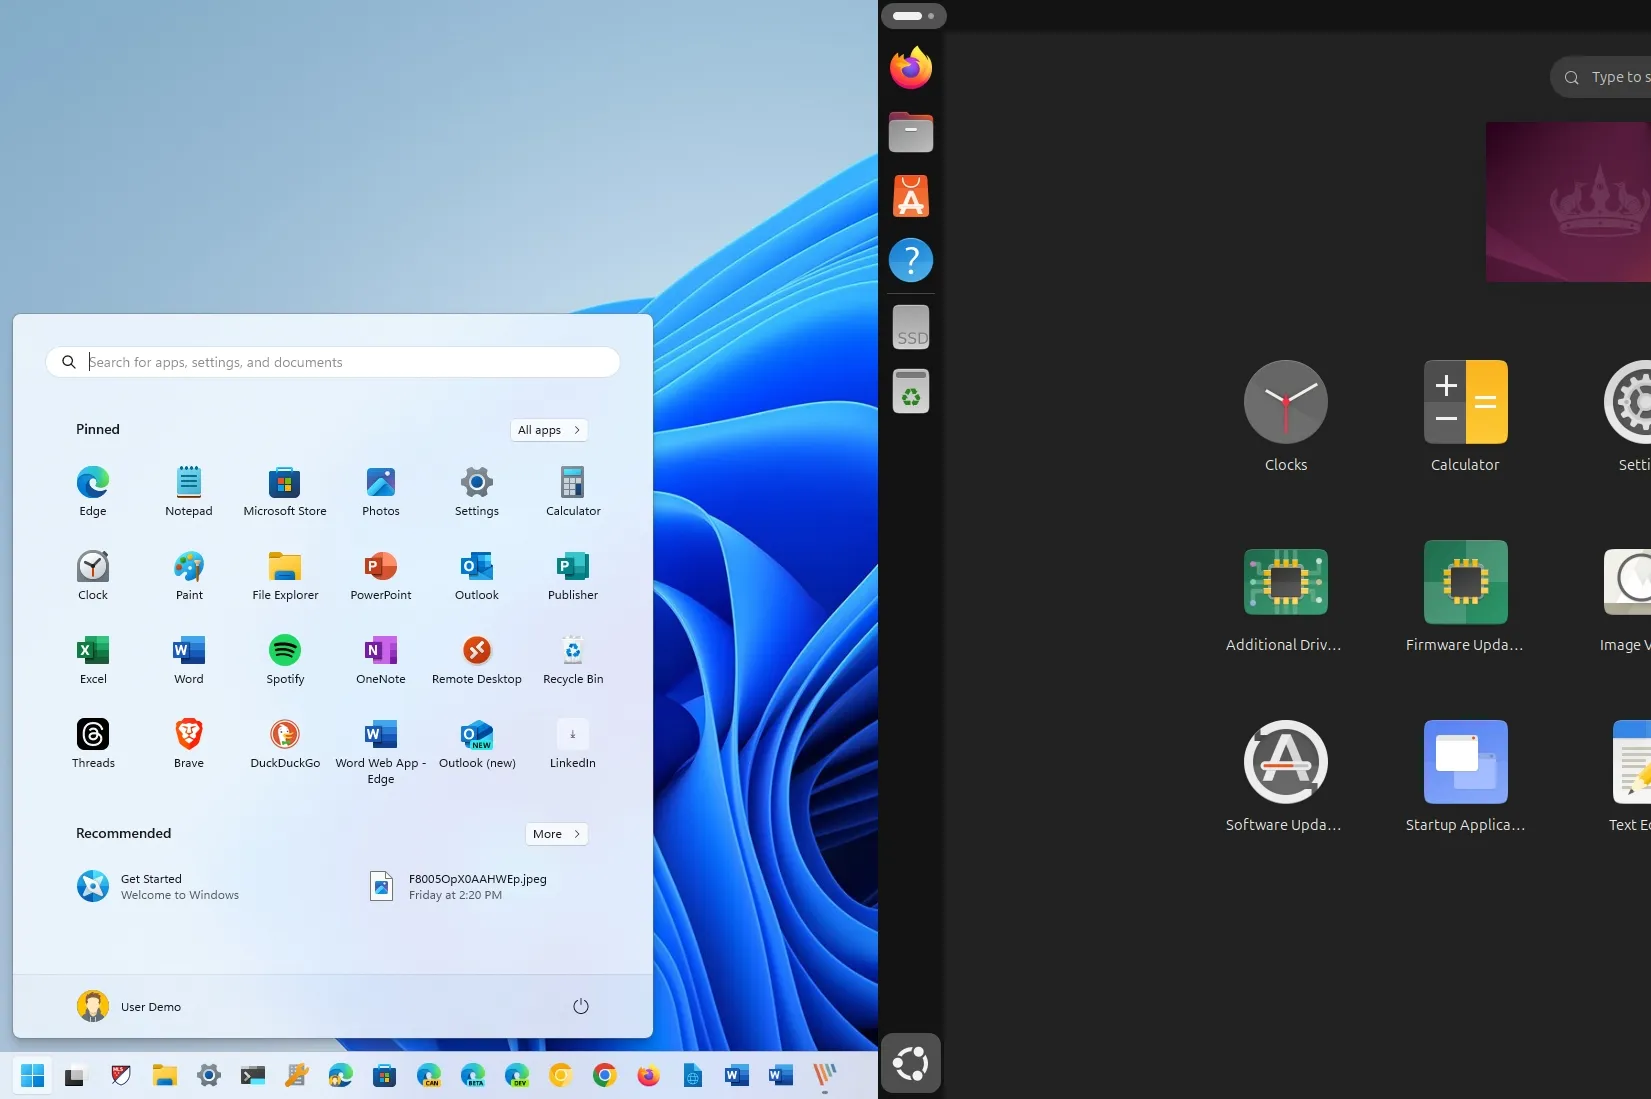Open Software Updater from the app grid

[x=1285, y=776]
